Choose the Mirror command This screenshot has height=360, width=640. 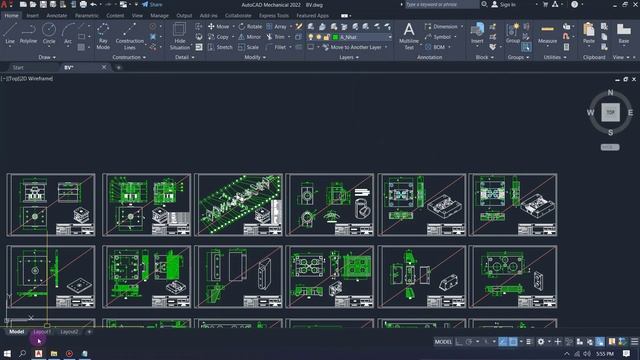pos(249,37)
